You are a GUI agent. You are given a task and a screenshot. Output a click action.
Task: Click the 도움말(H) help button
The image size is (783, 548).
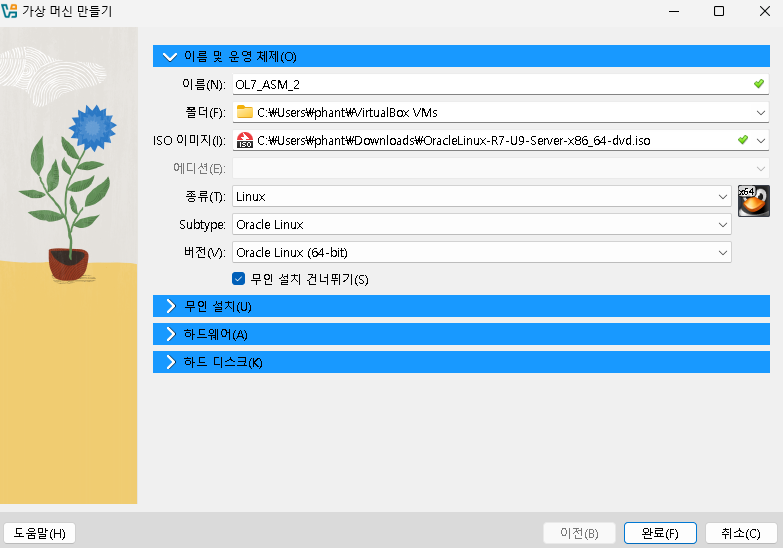[x=39, y=533]
